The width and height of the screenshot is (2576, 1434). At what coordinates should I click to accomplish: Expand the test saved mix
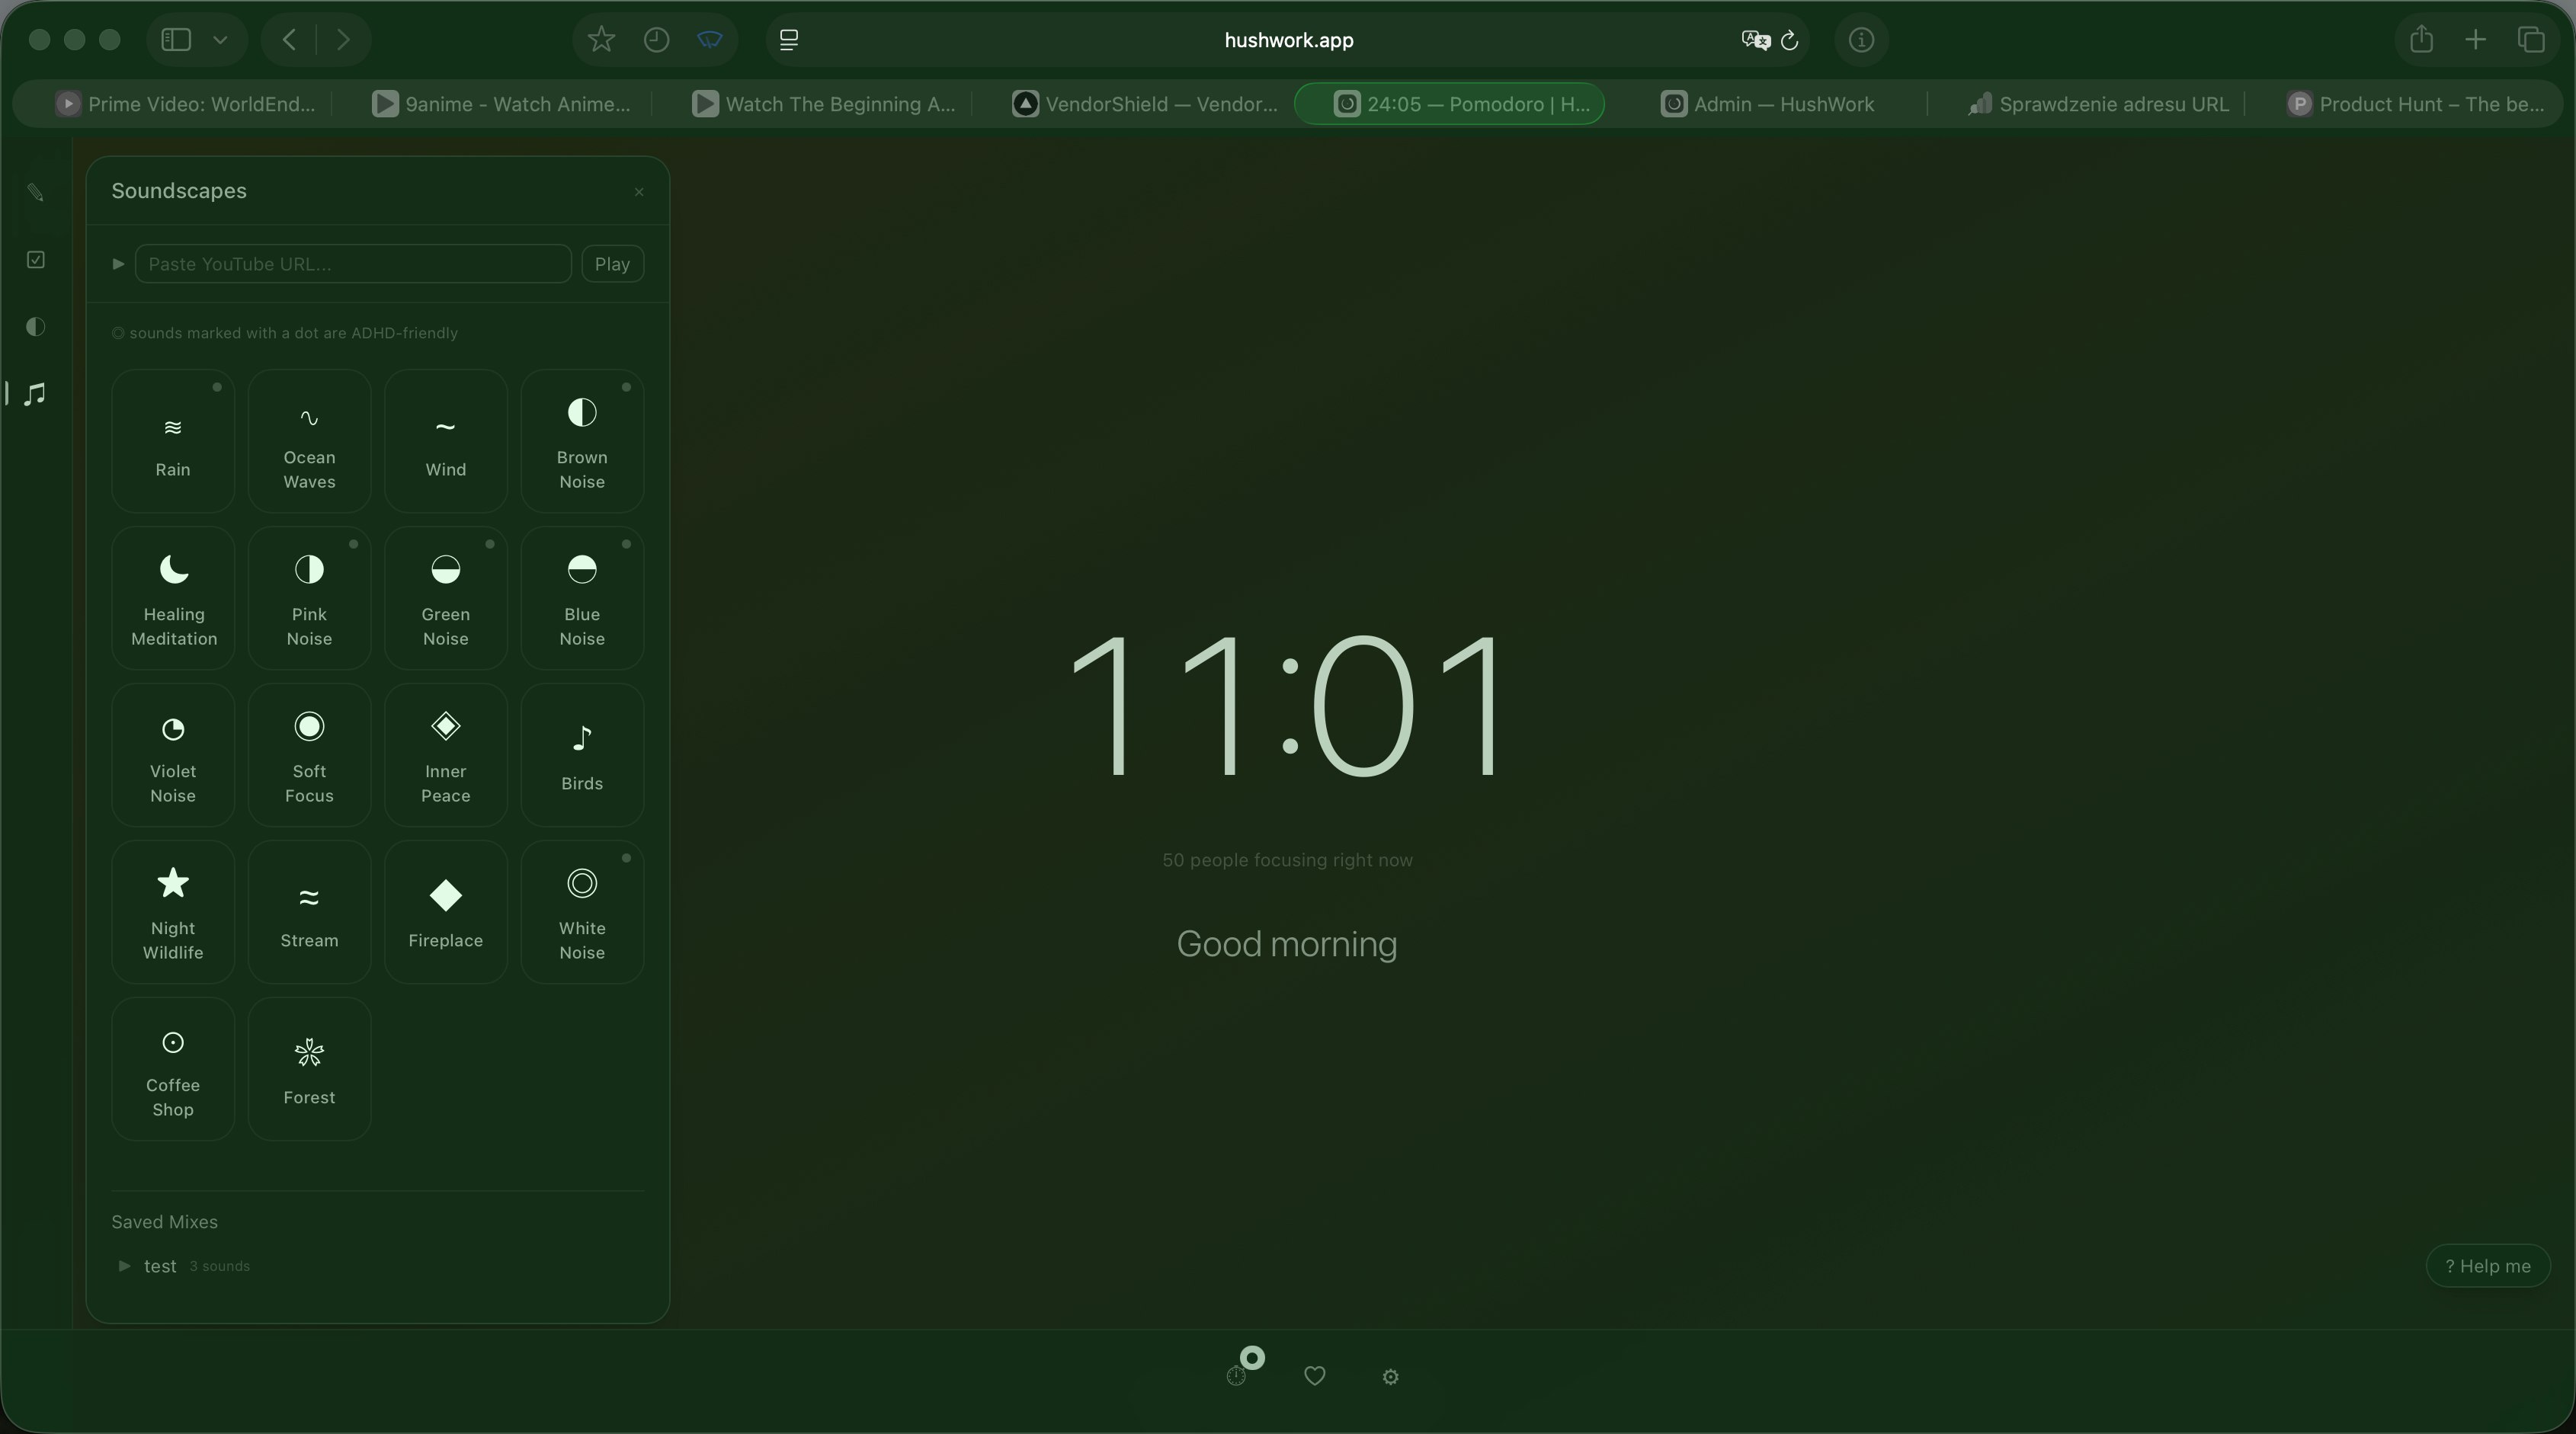126,1266
